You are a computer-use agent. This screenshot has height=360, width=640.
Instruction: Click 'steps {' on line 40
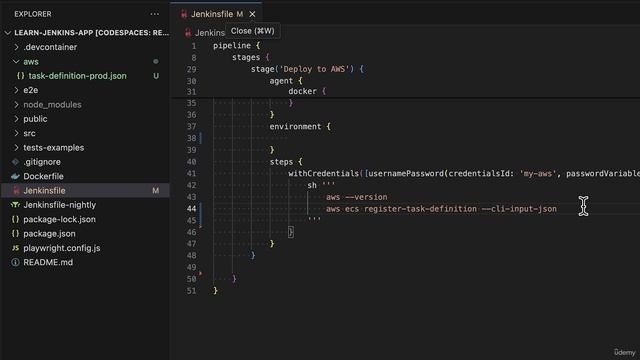pos(286,162)
